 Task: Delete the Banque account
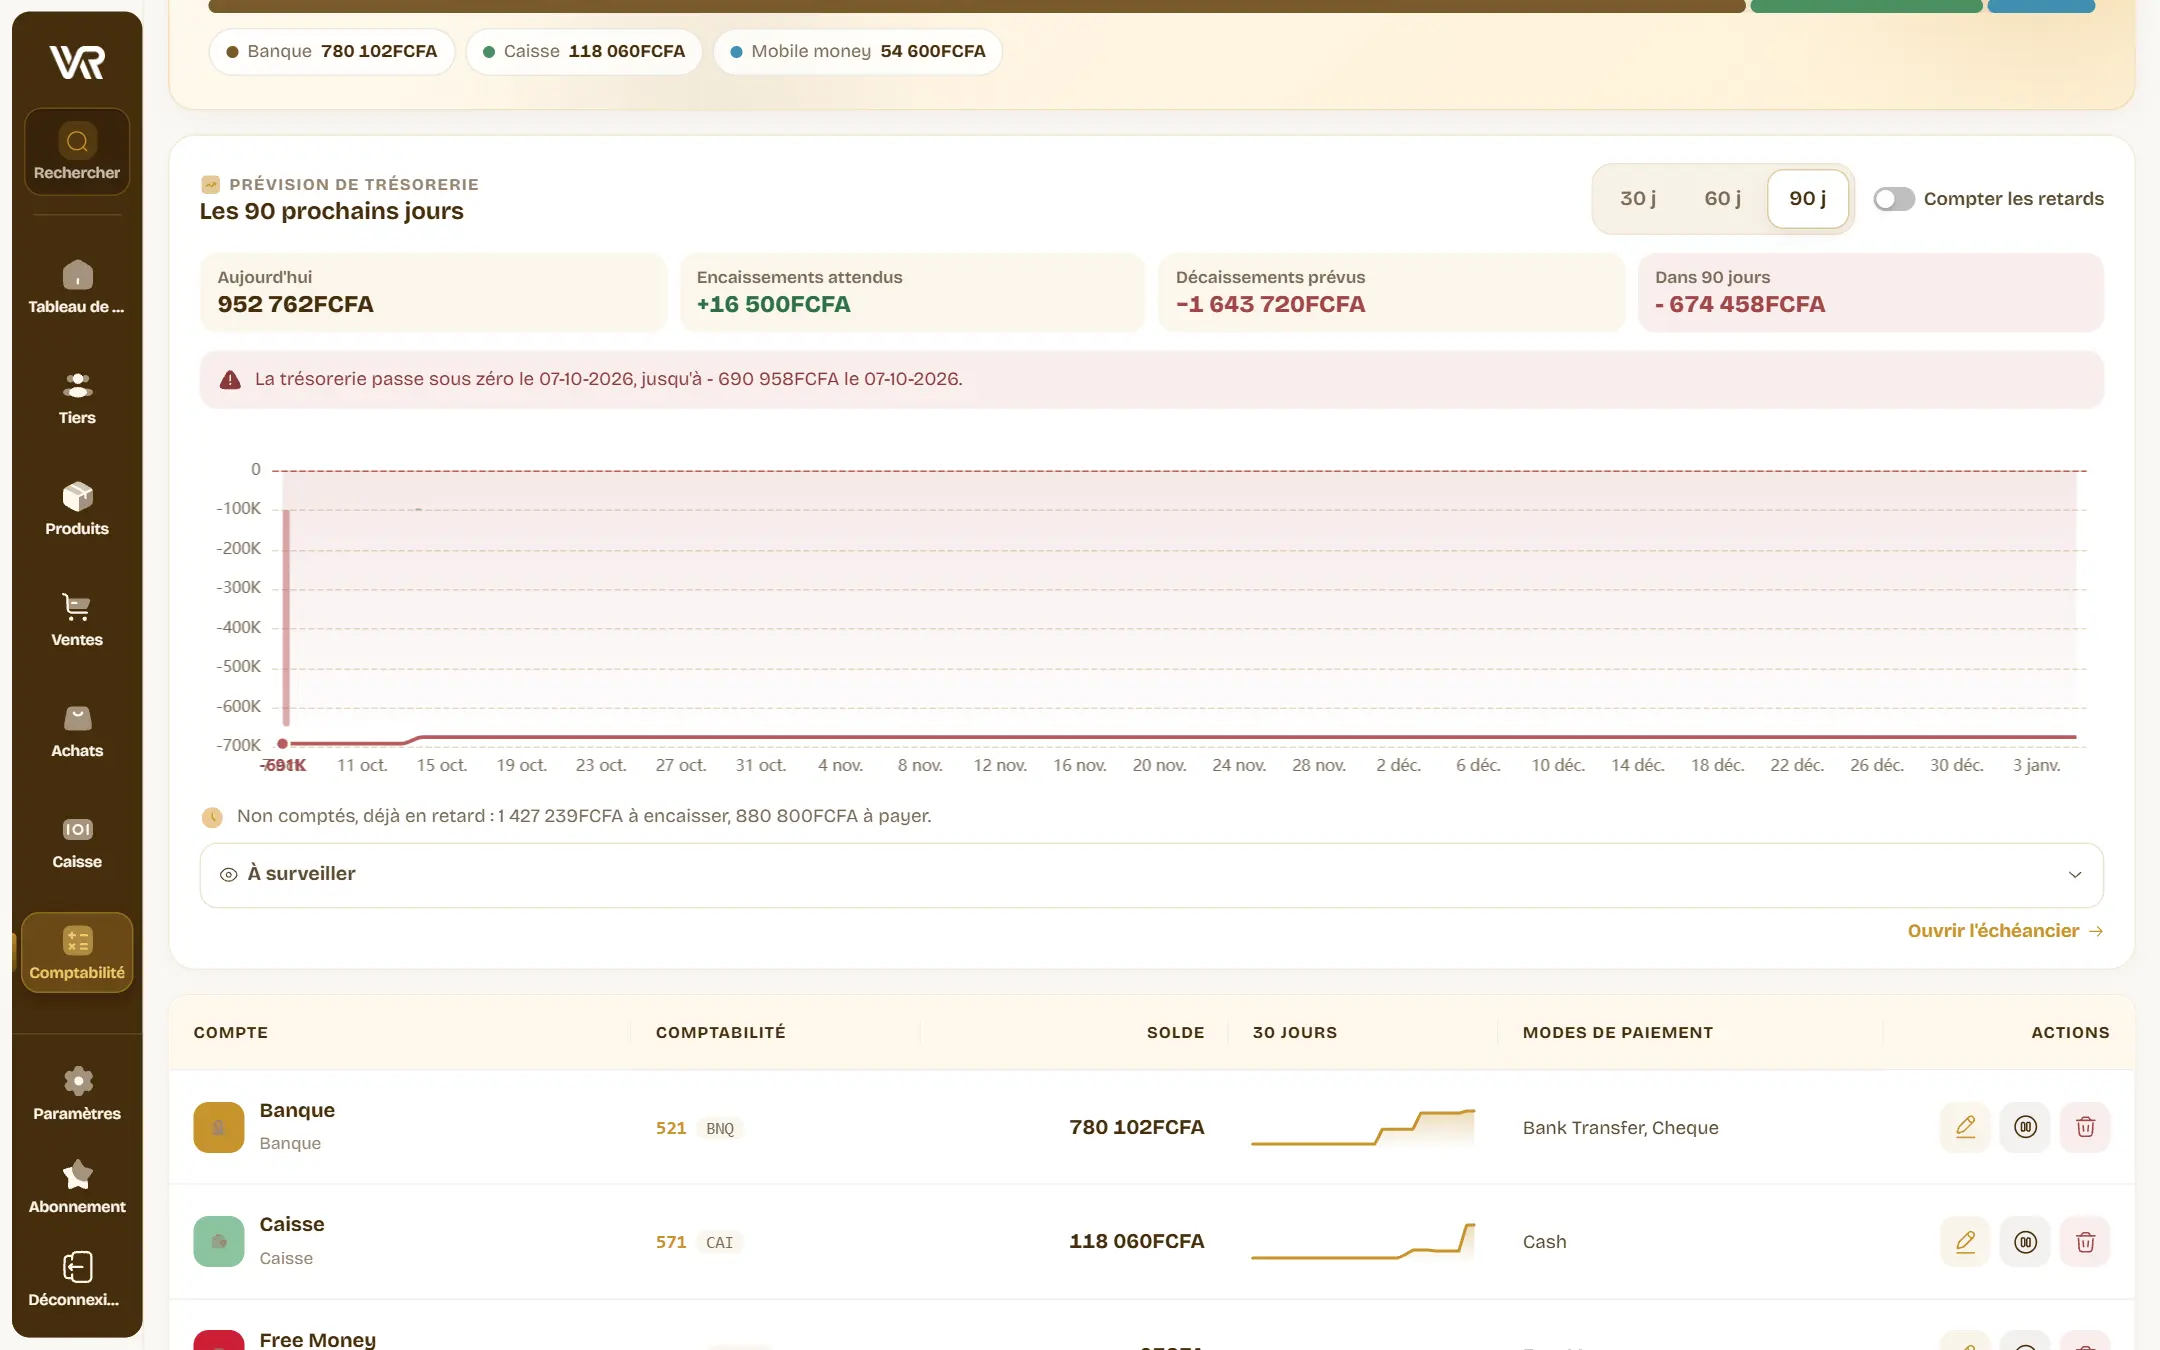(2085, 1127)
